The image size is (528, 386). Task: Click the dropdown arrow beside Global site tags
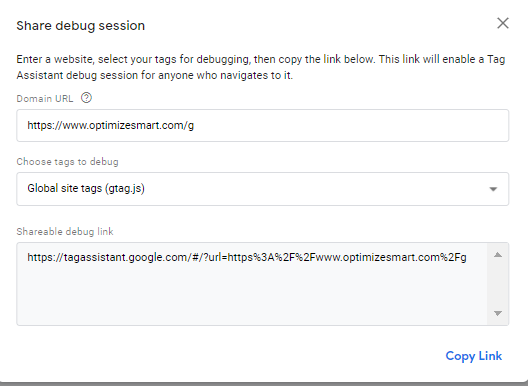point(493,189)
